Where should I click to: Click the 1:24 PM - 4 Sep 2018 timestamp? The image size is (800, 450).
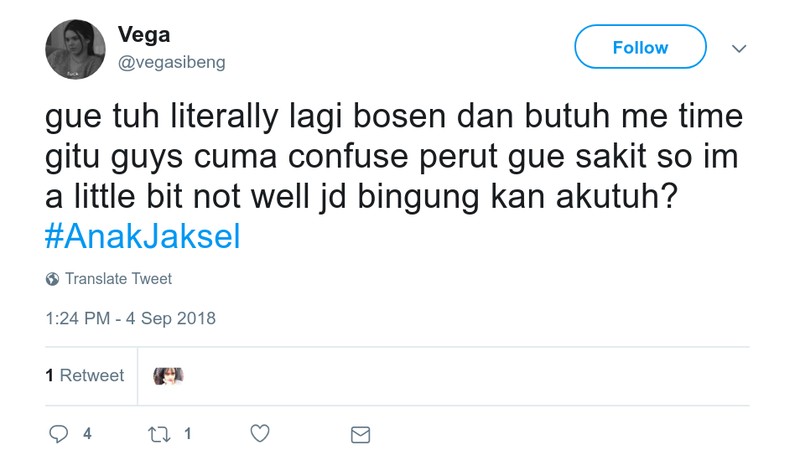(130, 319)
